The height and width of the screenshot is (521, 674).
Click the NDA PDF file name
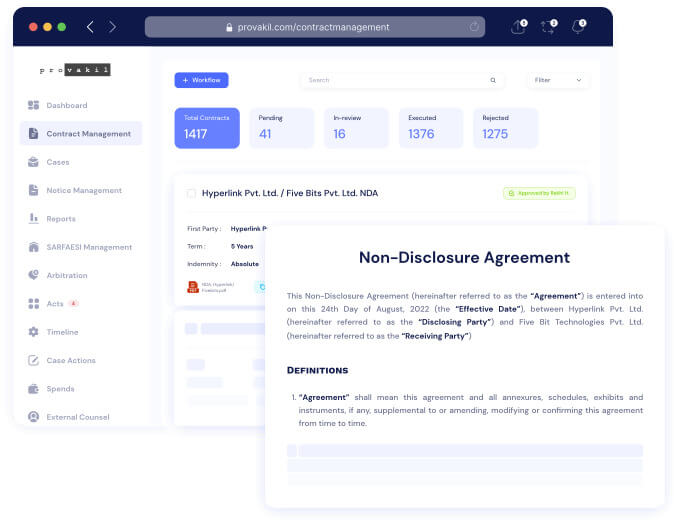[218, 288]
